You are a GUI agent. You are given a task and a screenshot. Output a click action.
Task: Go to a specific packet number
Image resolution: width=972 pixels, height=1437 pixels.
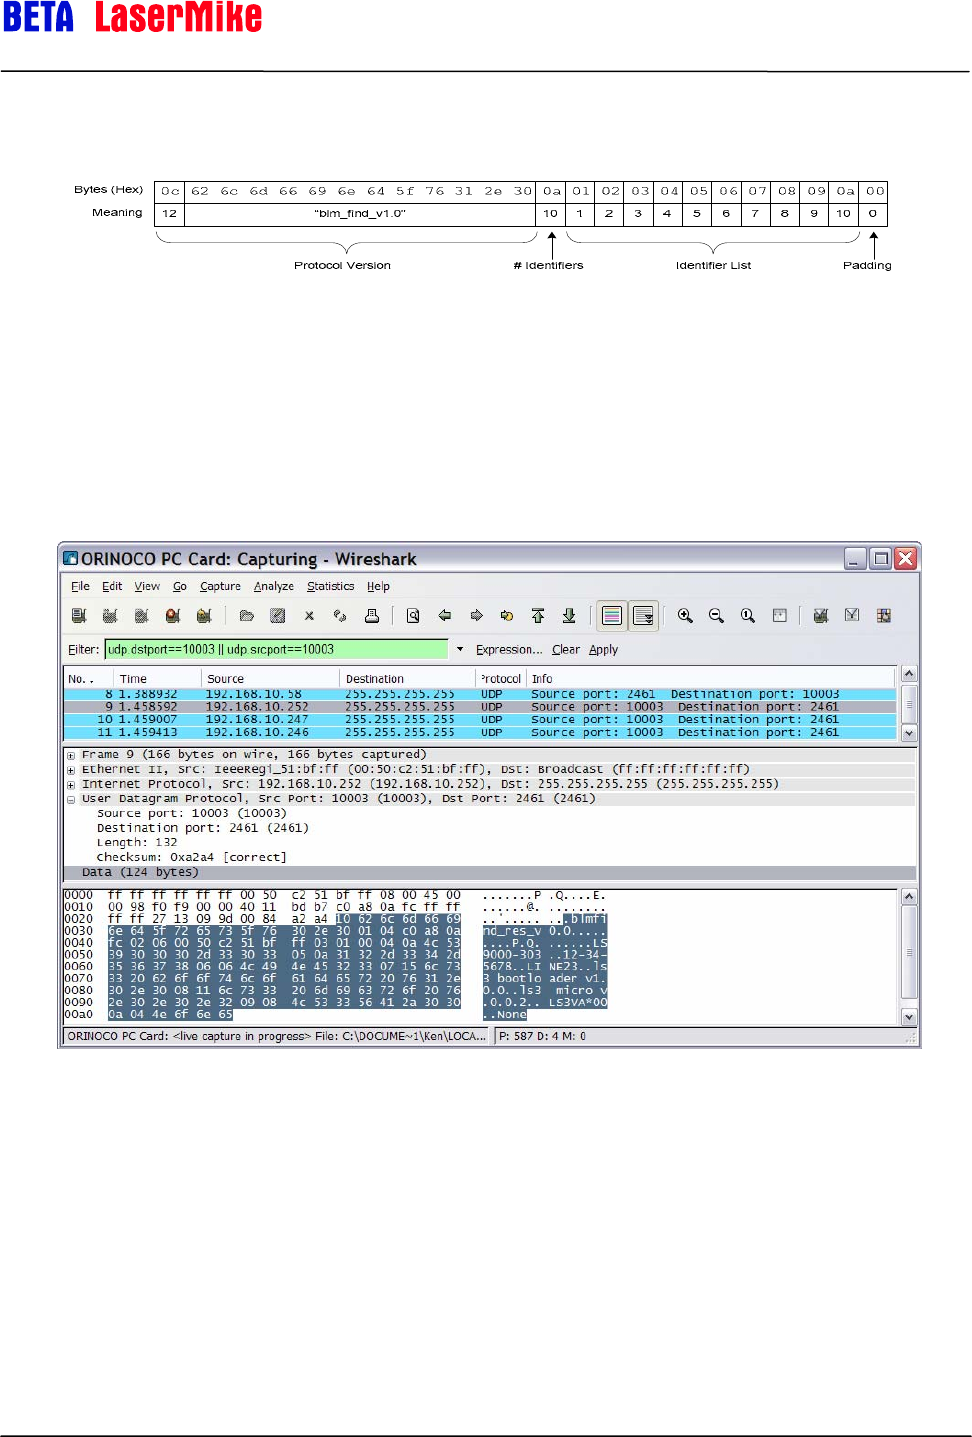pyautogui.click(x=507, y=616)
